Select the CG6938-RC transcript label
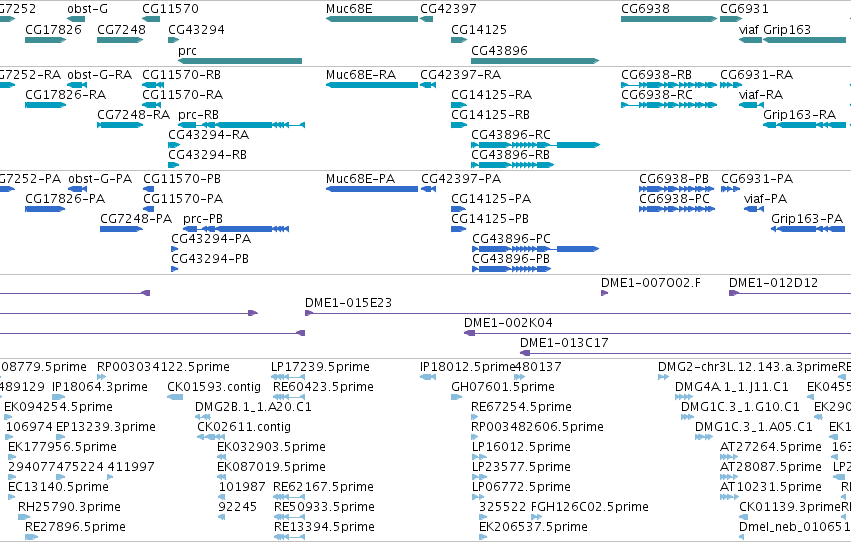This screenshot has height=542, width=851. point(657,95)
